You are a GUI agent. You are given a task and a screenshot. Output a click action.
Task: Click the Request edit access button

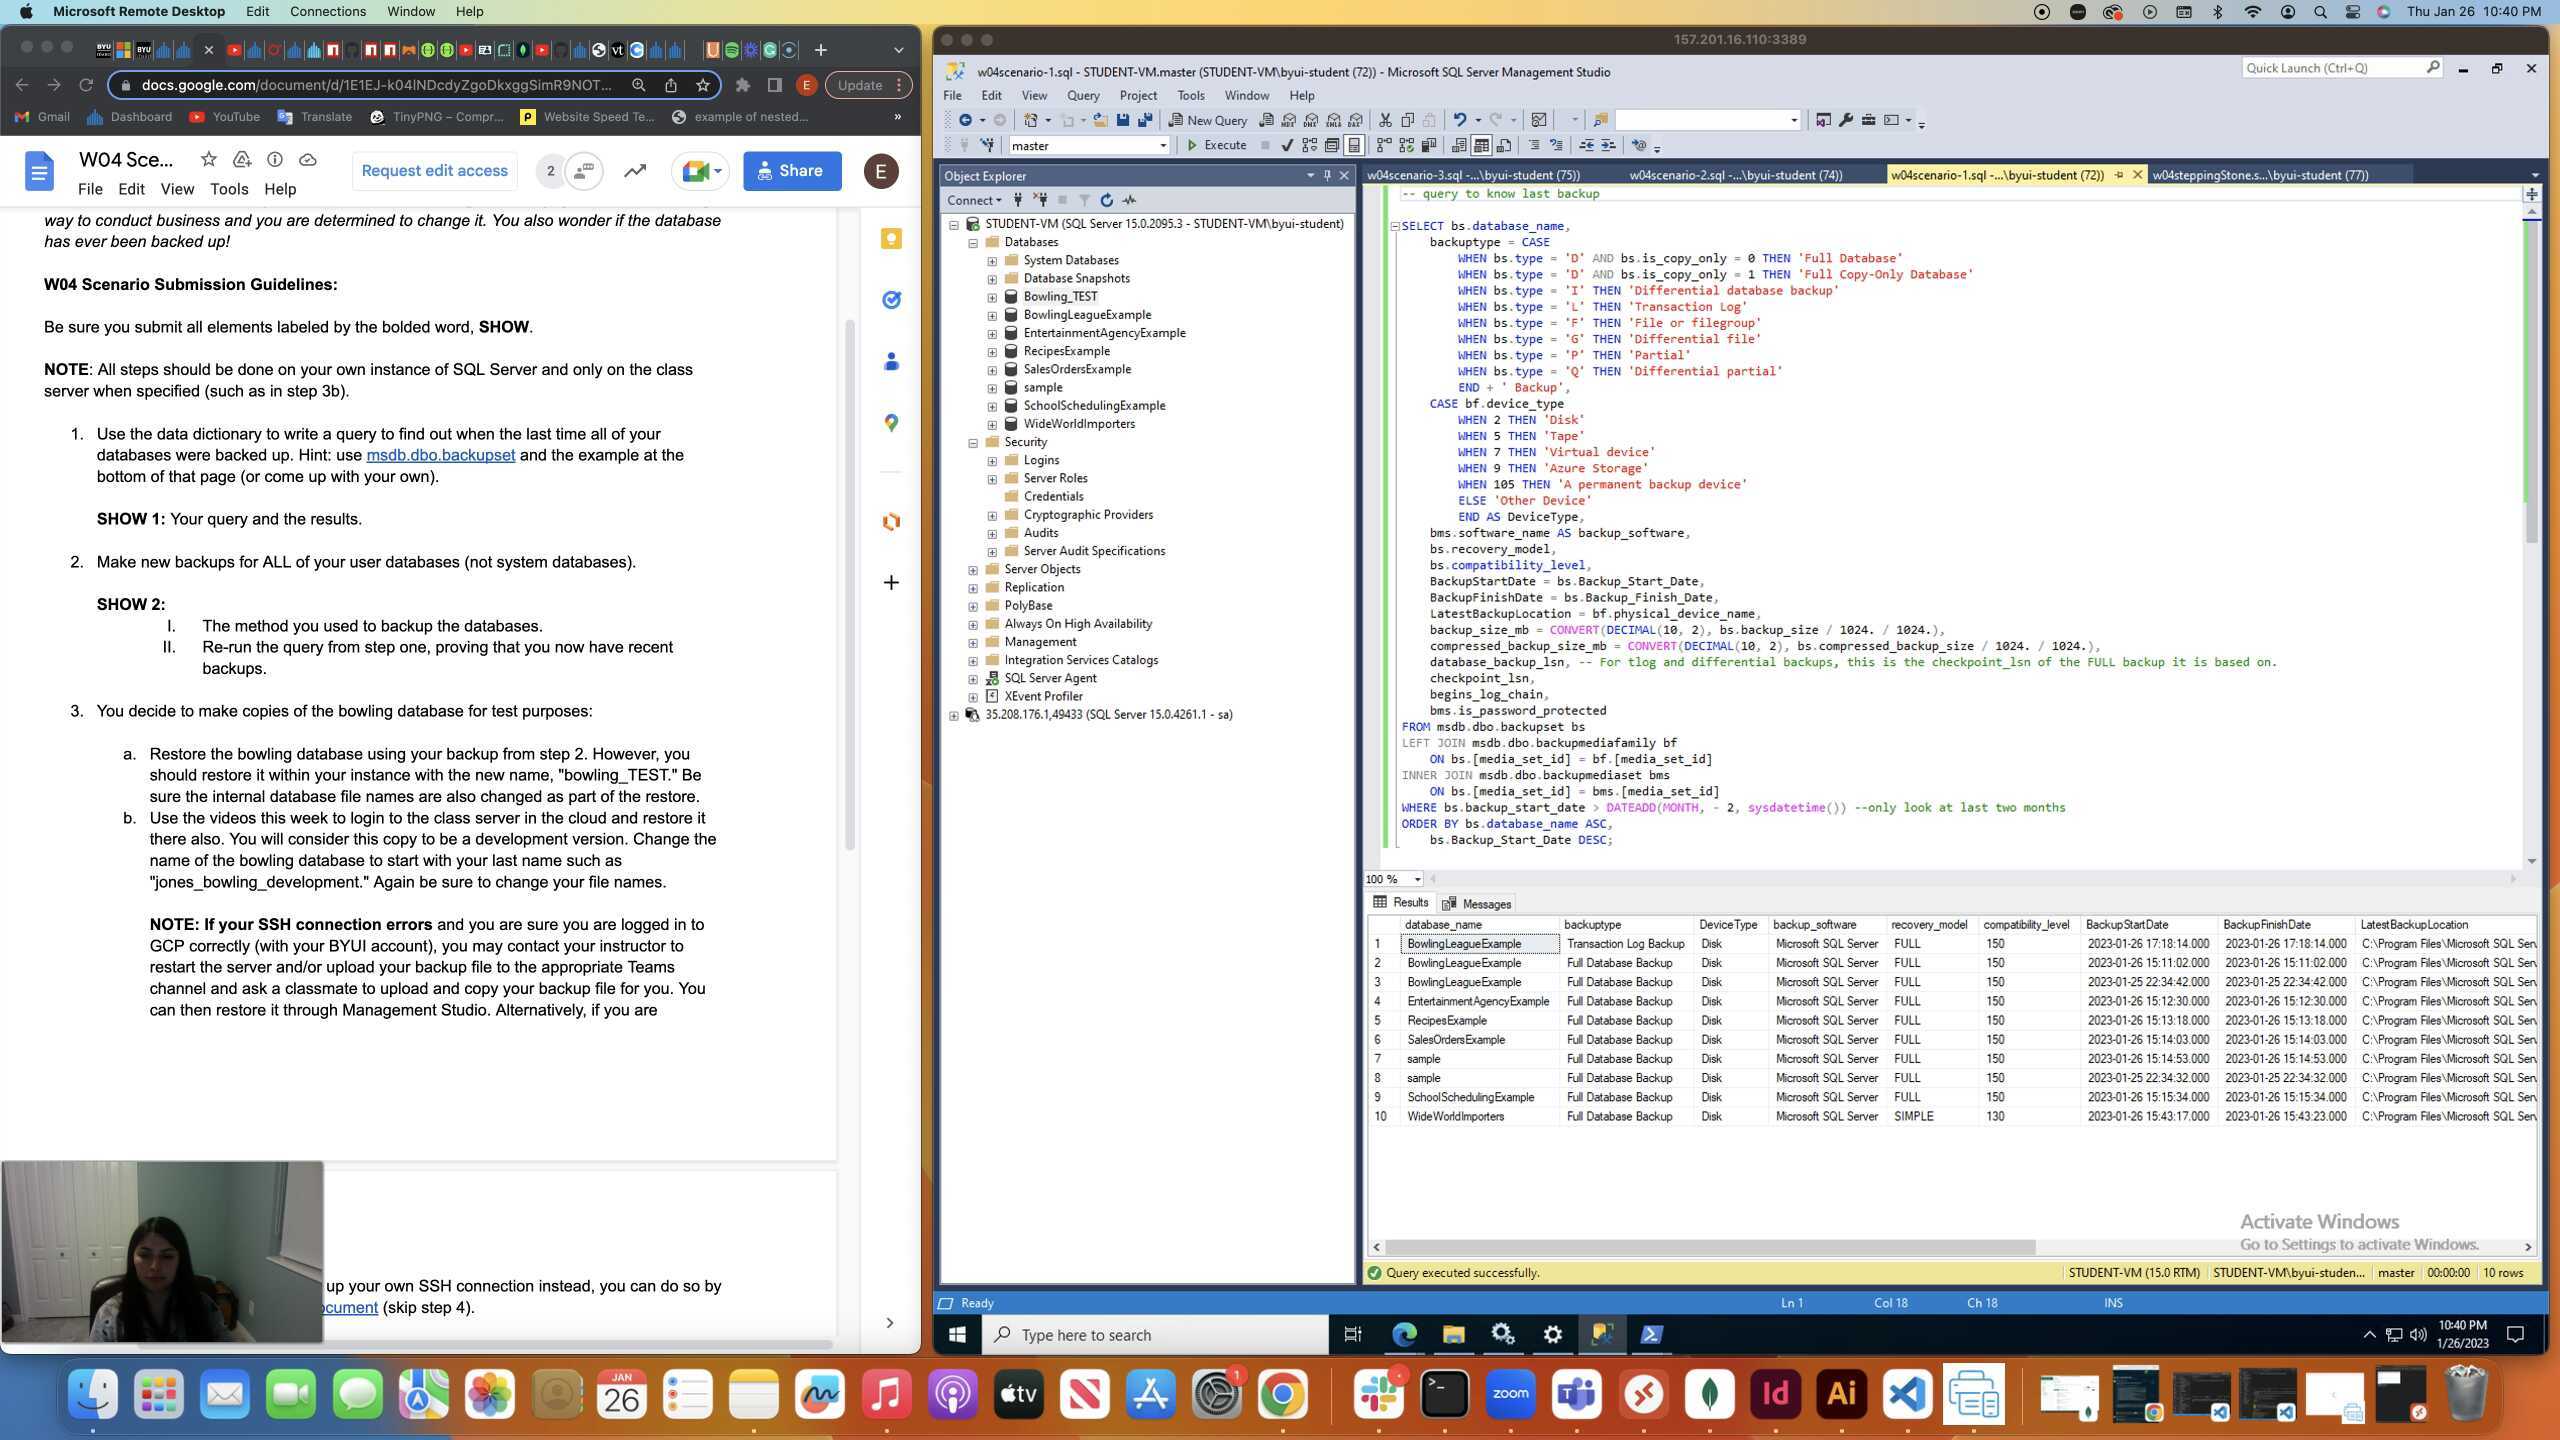[434, 171]
